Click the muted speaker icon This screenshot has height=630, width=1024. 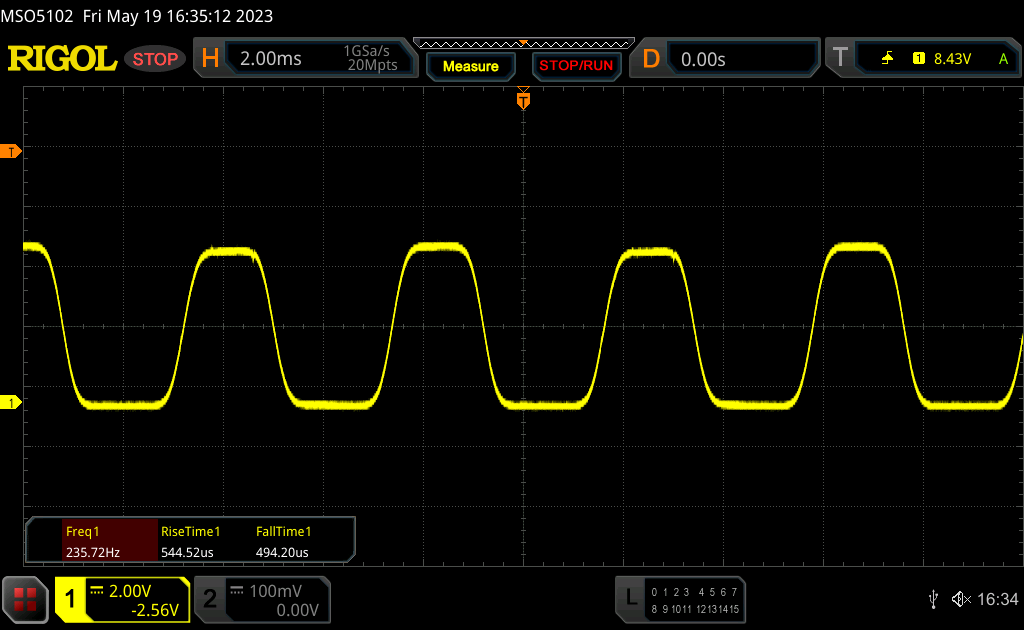(x=960, y=599)
